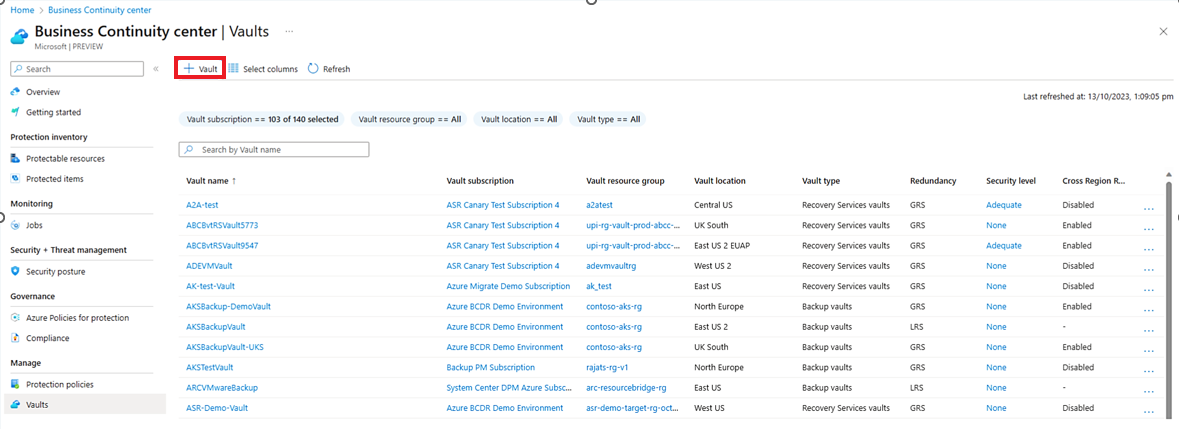
Task: Open more options for A2A-test row
Action: [1148, 209]
